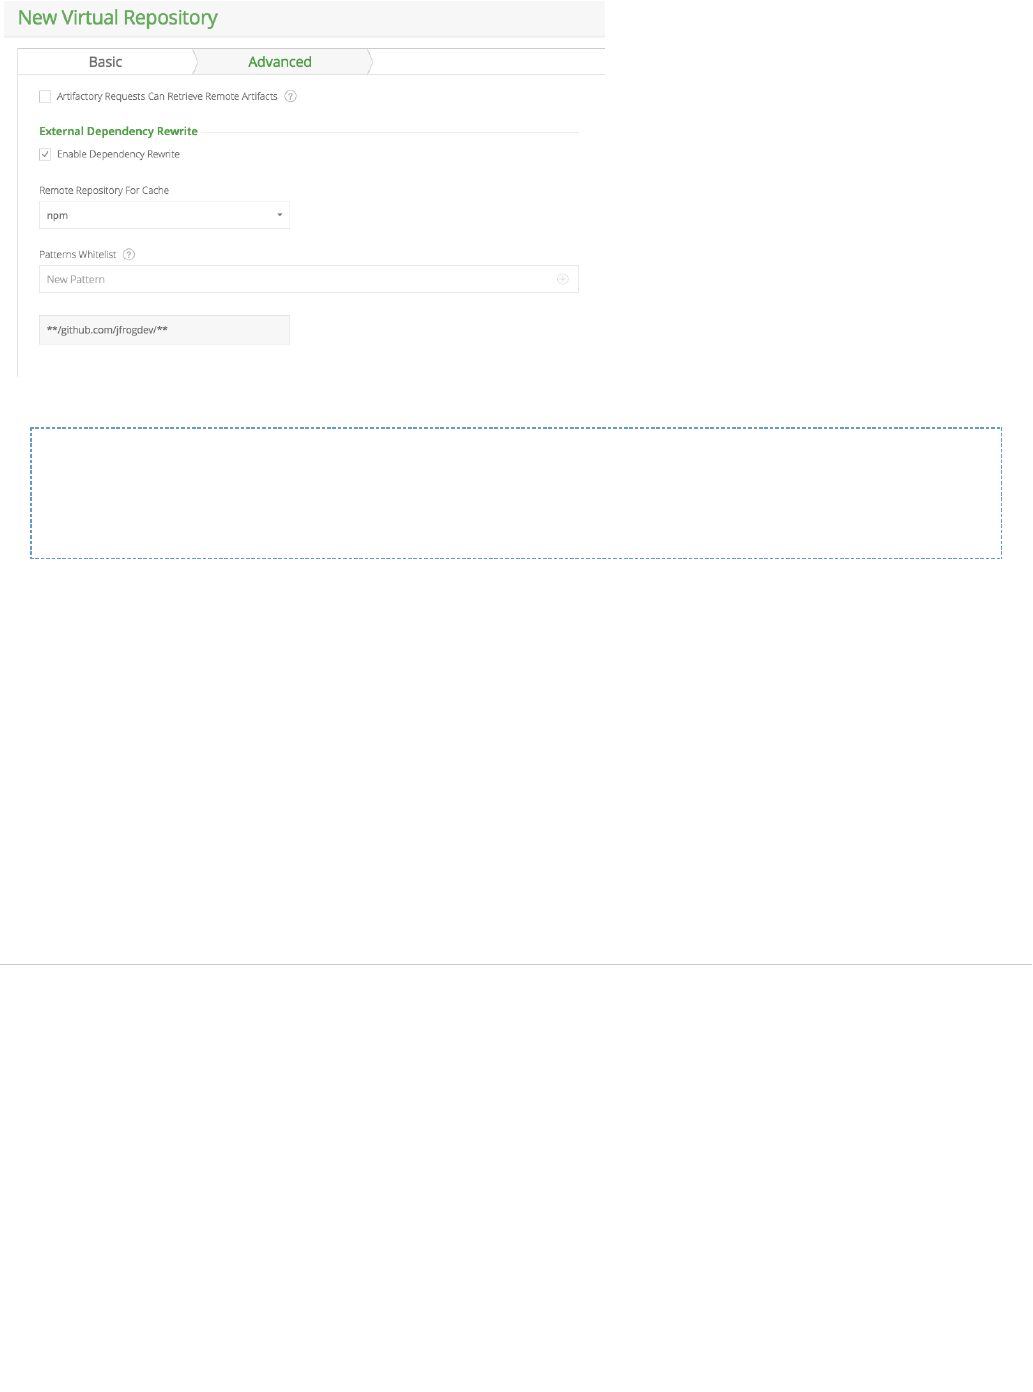Click inside the empty dashed-border box

[x=516, y=493]
